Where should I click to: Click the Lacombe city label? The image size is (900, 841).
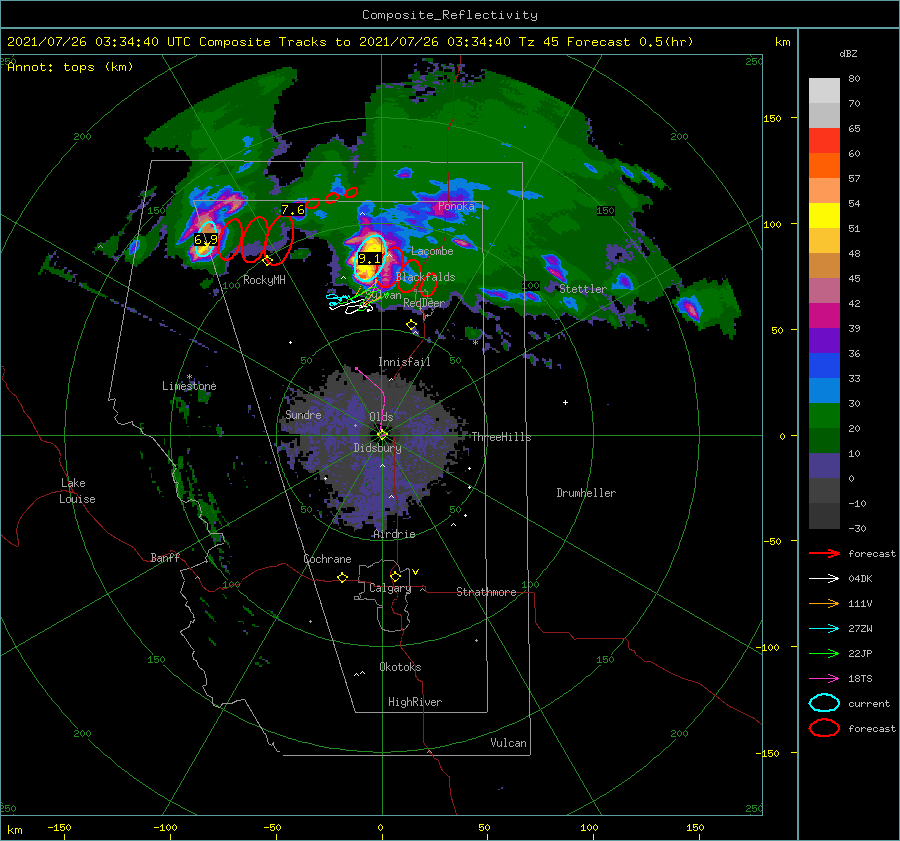click(x=432, y=251)
